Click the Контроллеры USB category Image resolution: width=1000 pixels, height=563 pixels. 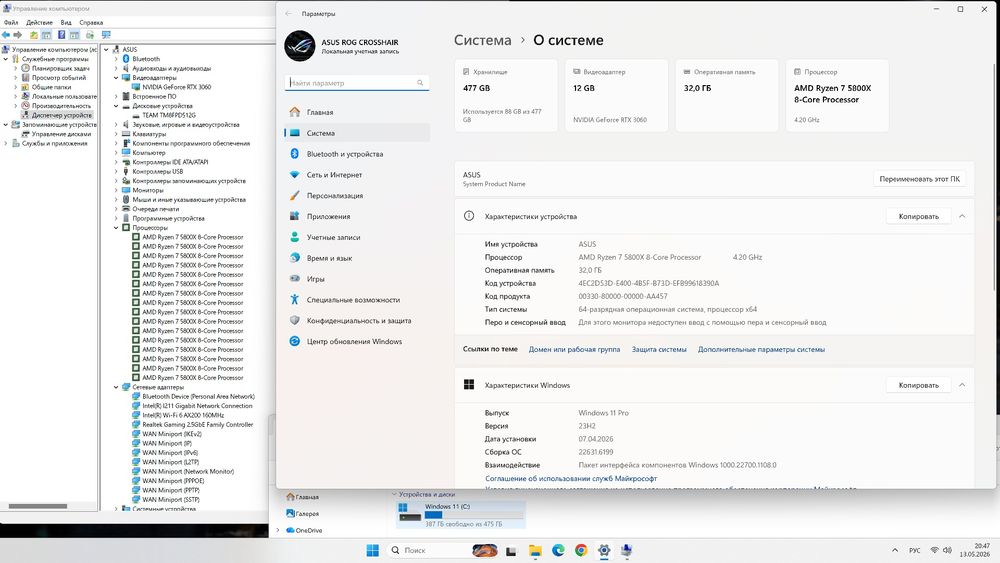(158, 172)
